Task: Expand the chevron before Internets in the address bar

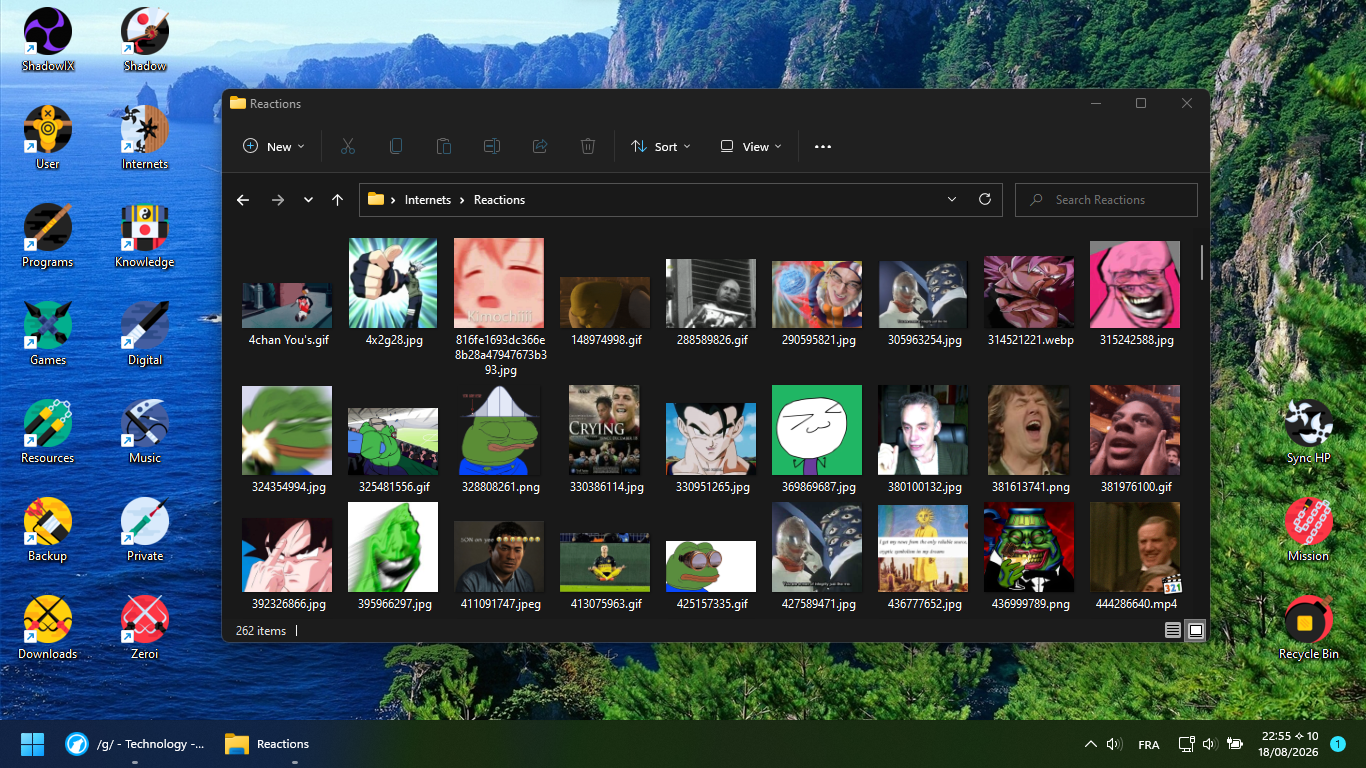Action: (394, 200)
